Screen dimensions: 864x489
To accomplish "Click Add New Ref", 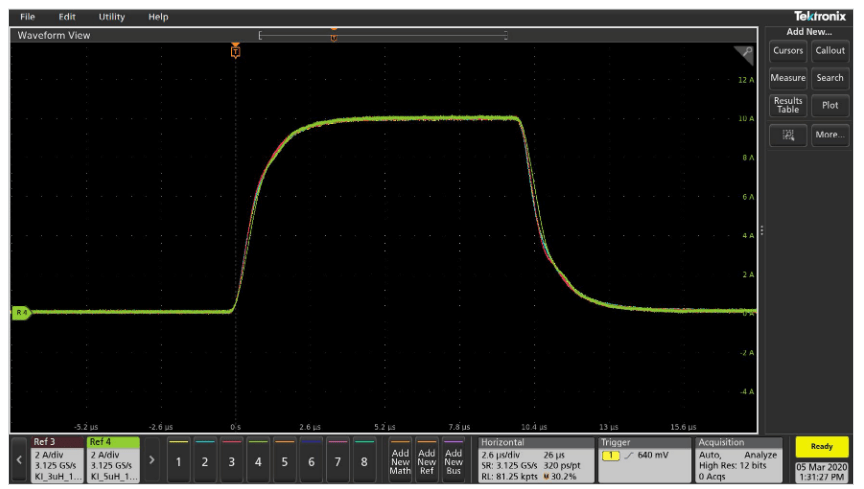I will click(x=426, y=460).
